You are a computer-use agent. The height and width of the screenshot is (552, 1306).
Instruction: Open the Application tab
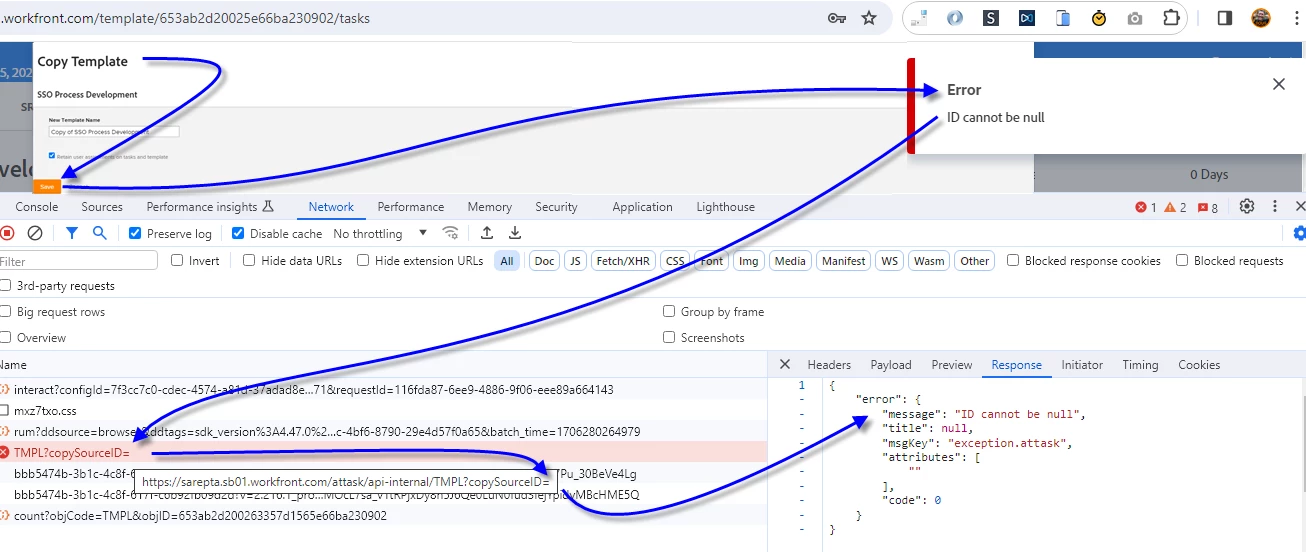click(642, 207)
